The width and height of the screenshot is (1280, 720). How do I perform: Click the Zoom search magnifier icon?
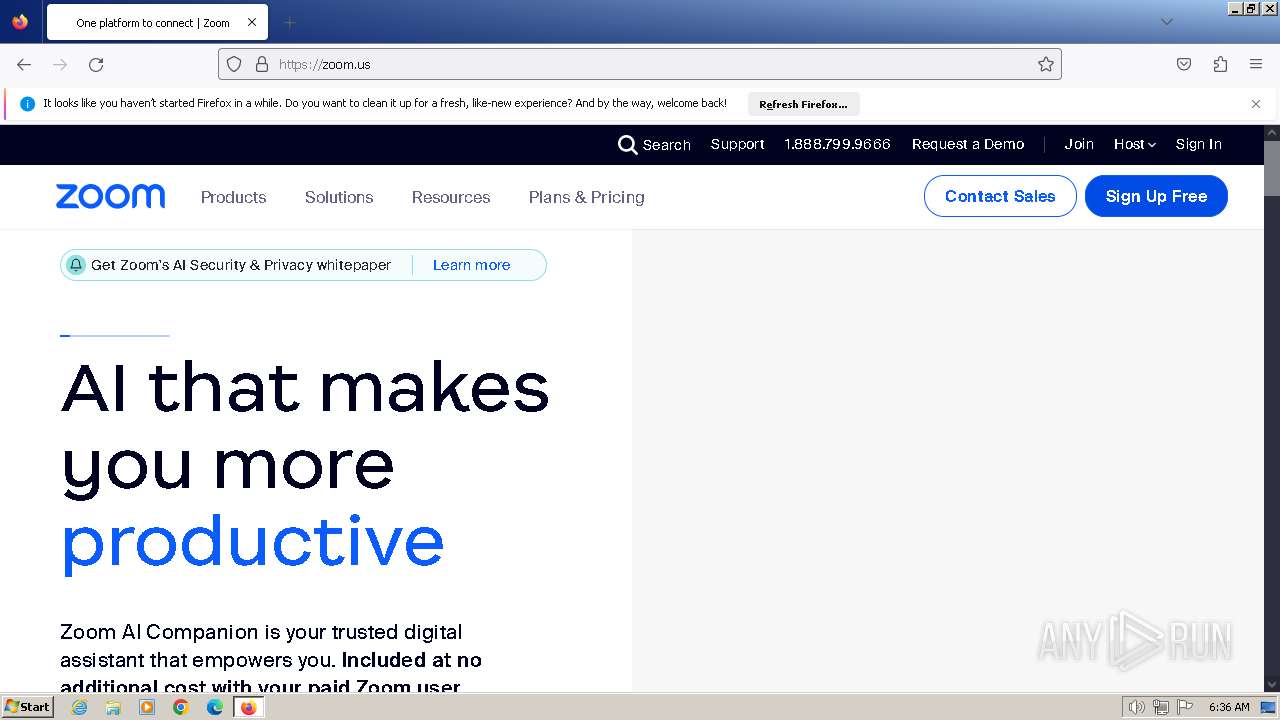[628, 145]
